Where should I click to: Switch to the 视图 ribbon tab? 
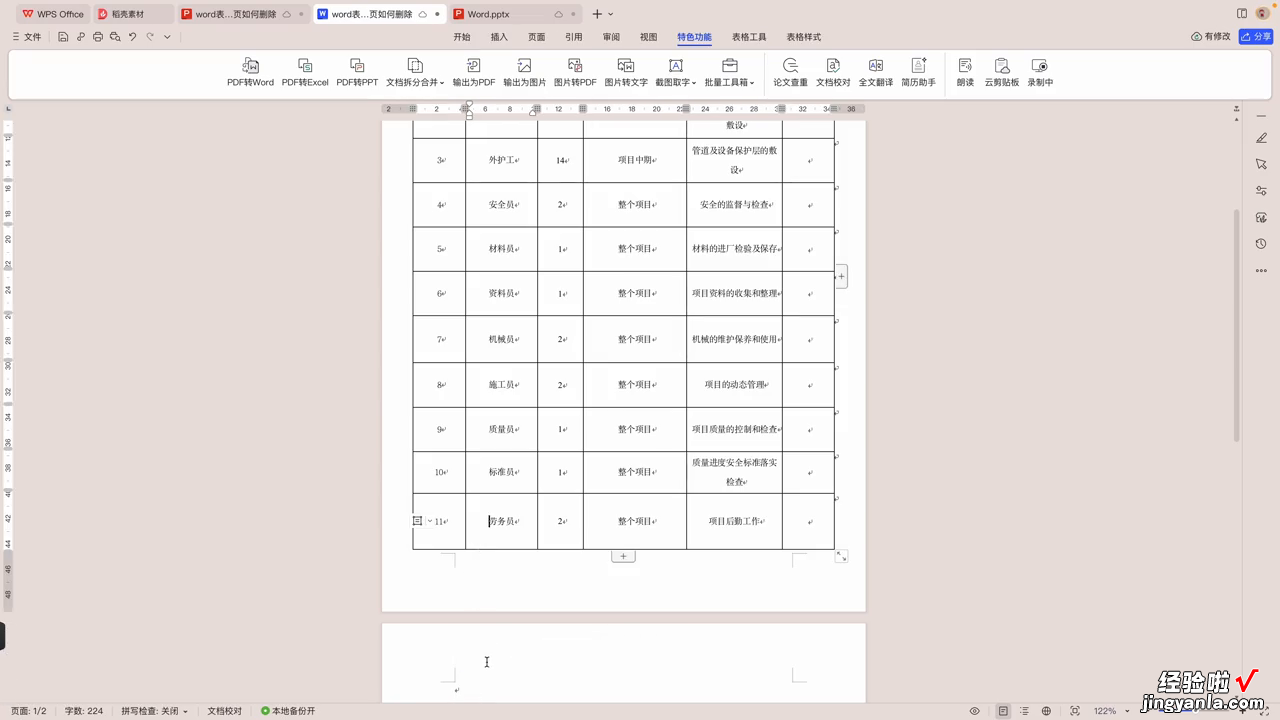(x=649, y=37)
